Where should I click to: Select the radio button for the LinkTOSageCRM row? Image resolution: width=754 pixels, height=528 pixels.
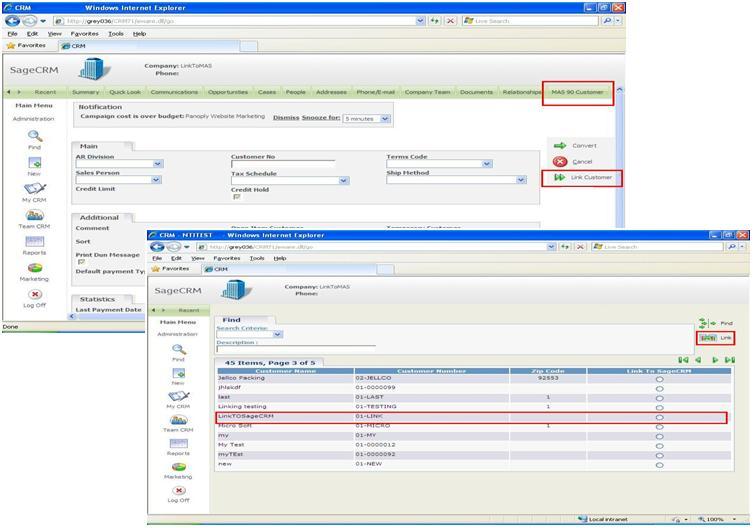tap(659, 416)
